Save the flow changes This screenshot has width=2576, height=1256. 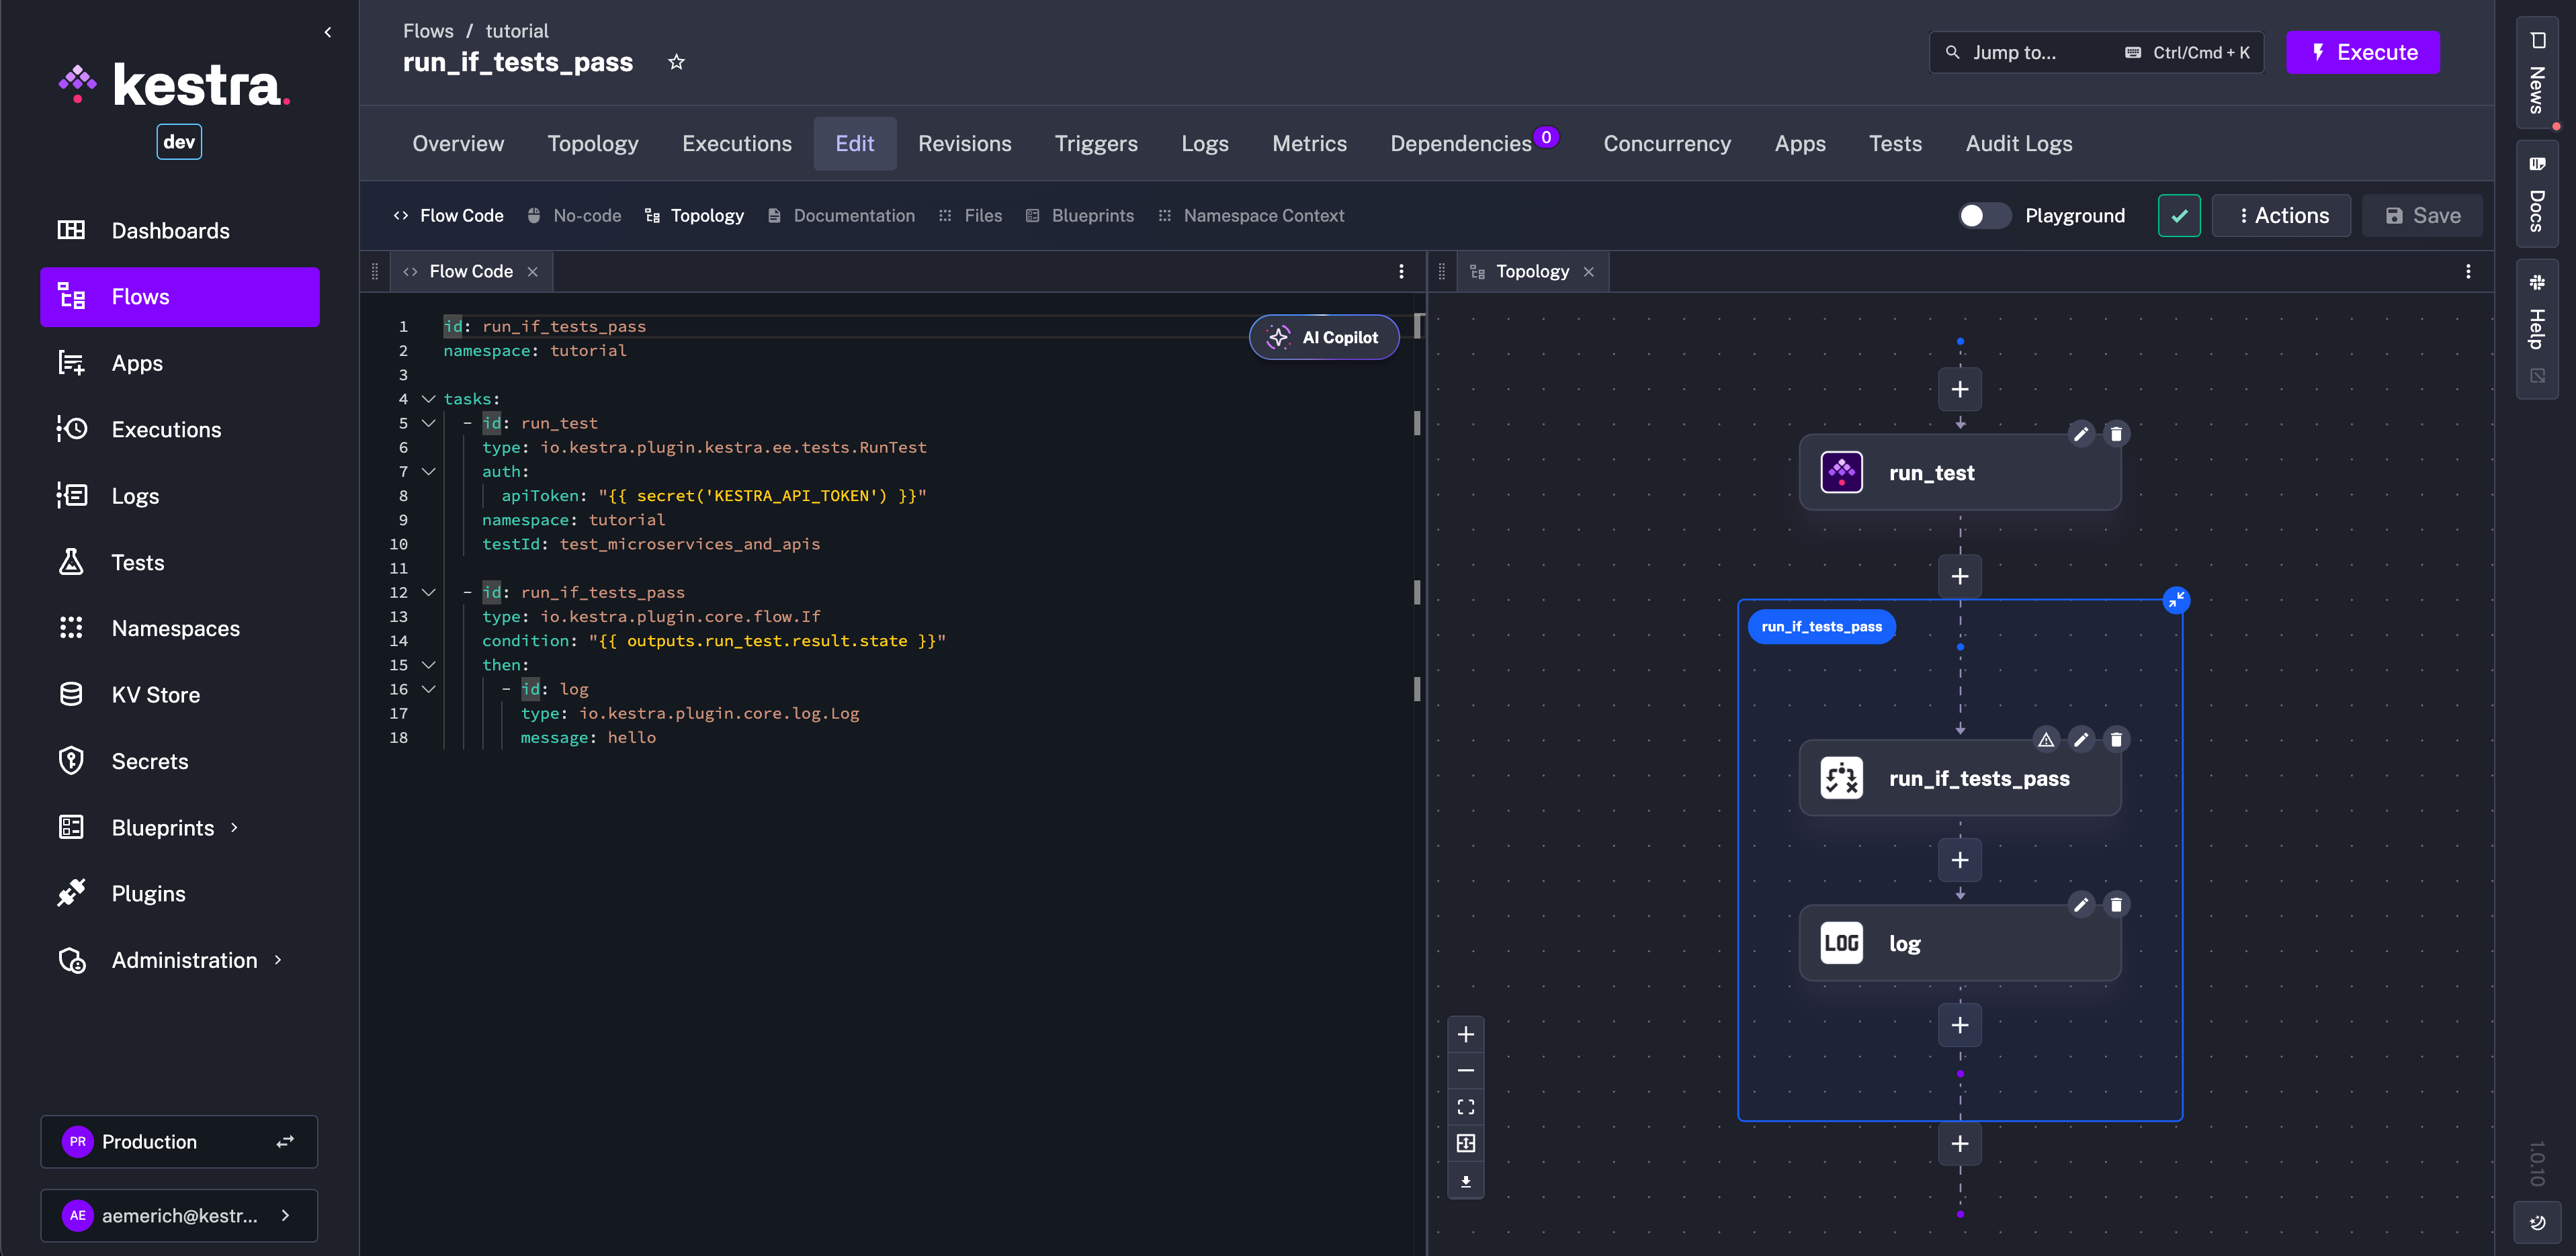click(x=2421, y=215)
